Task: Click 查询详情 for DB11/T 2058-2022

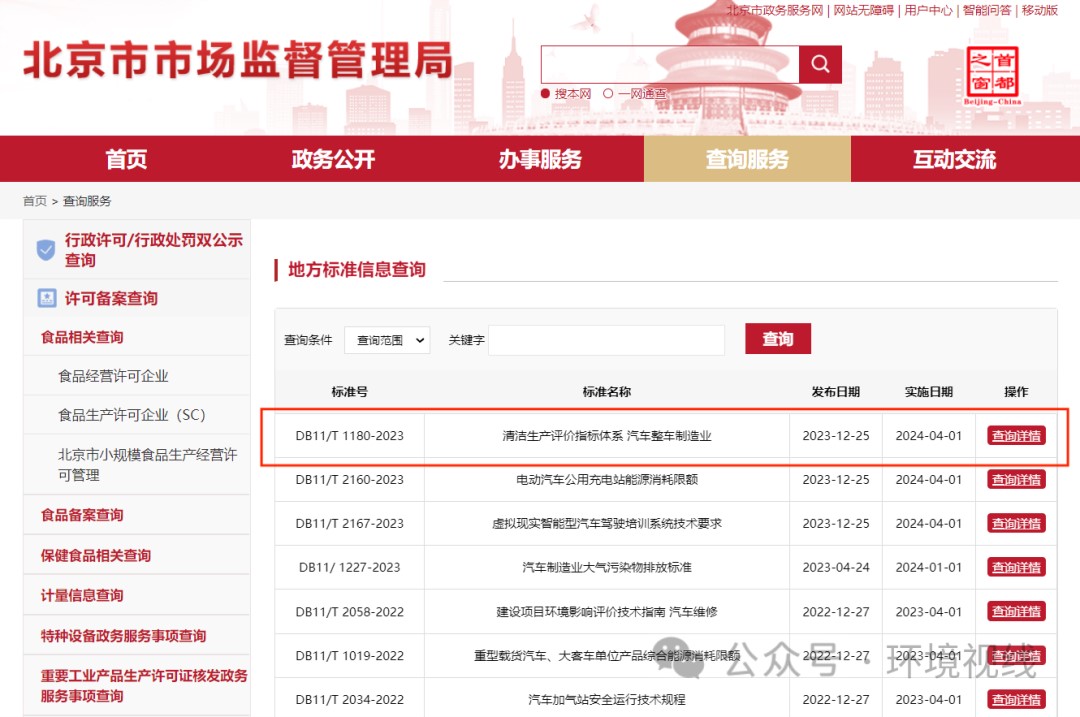Action: point(1016,612)
